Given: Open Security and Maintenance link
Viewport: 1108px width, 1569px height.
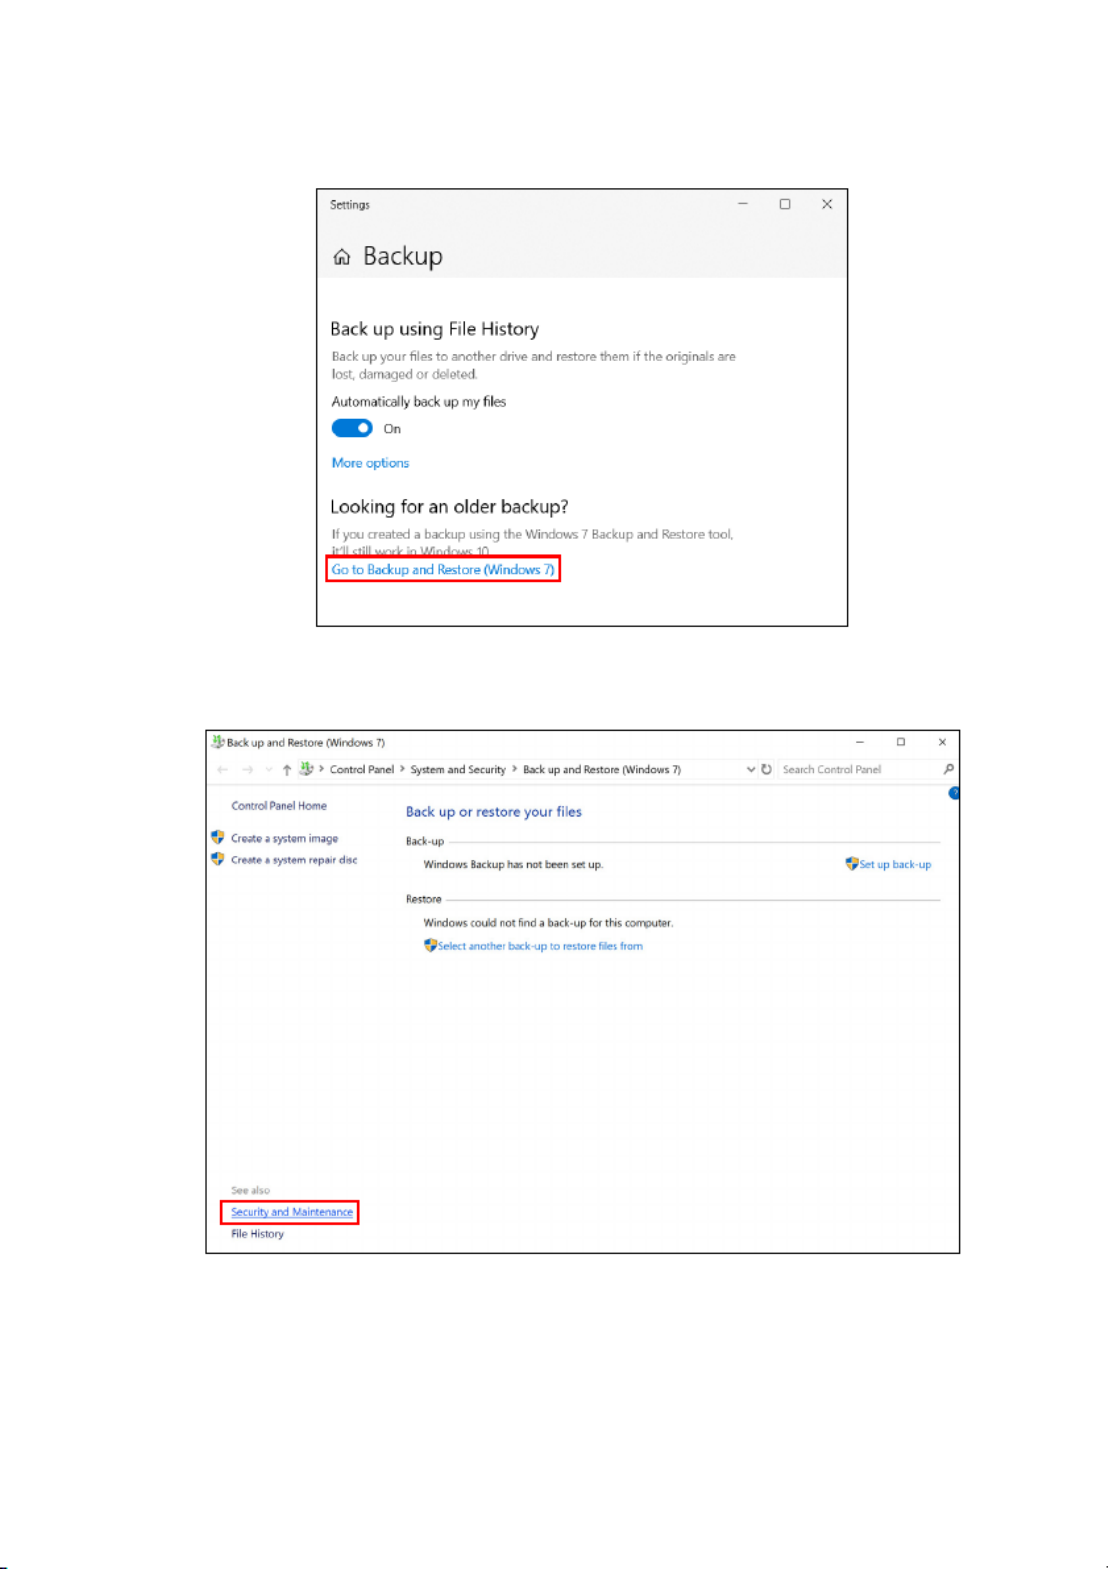Looking at the screenshot, I should click(292, 1212).
